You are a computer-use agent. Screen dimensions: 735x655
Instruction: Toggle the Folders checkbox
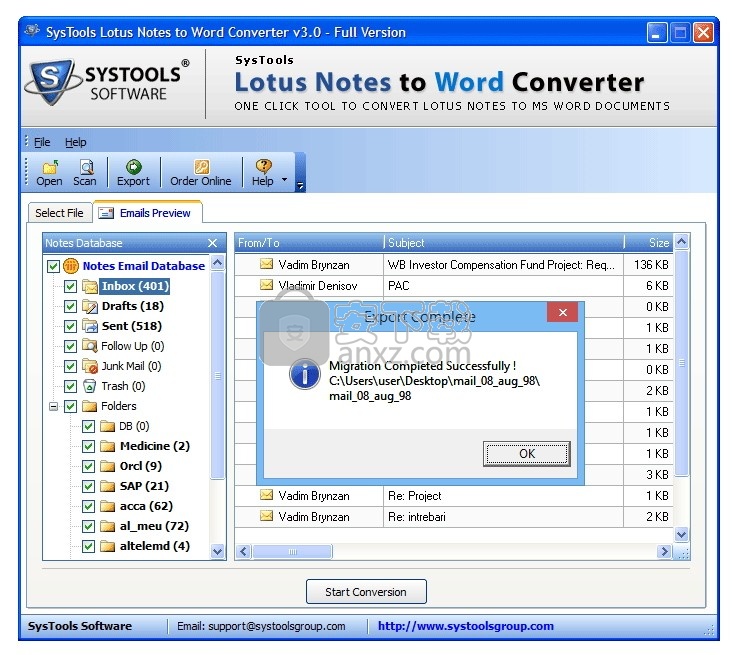click(x=70, y=407)
